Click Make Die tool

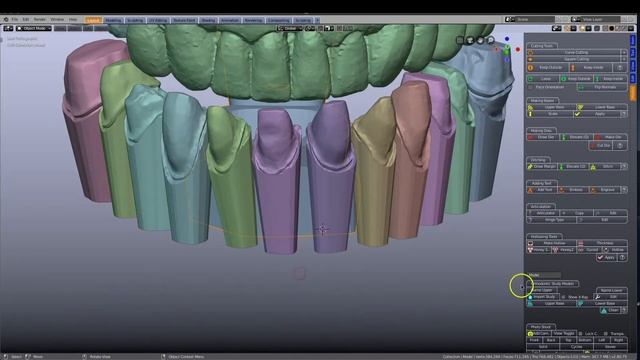point(610,137)
